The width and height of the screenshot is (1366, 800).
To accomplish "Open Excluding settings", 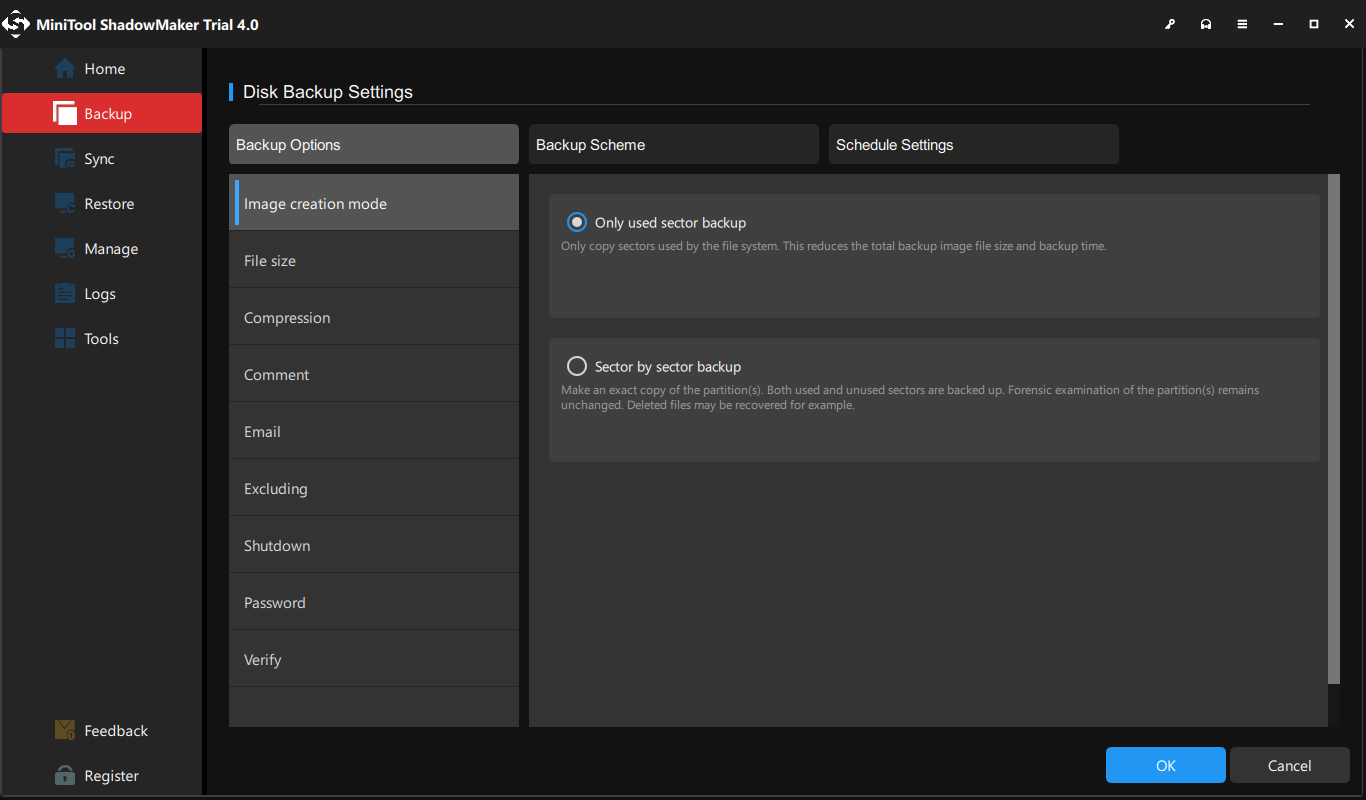I will pos(374,488).
